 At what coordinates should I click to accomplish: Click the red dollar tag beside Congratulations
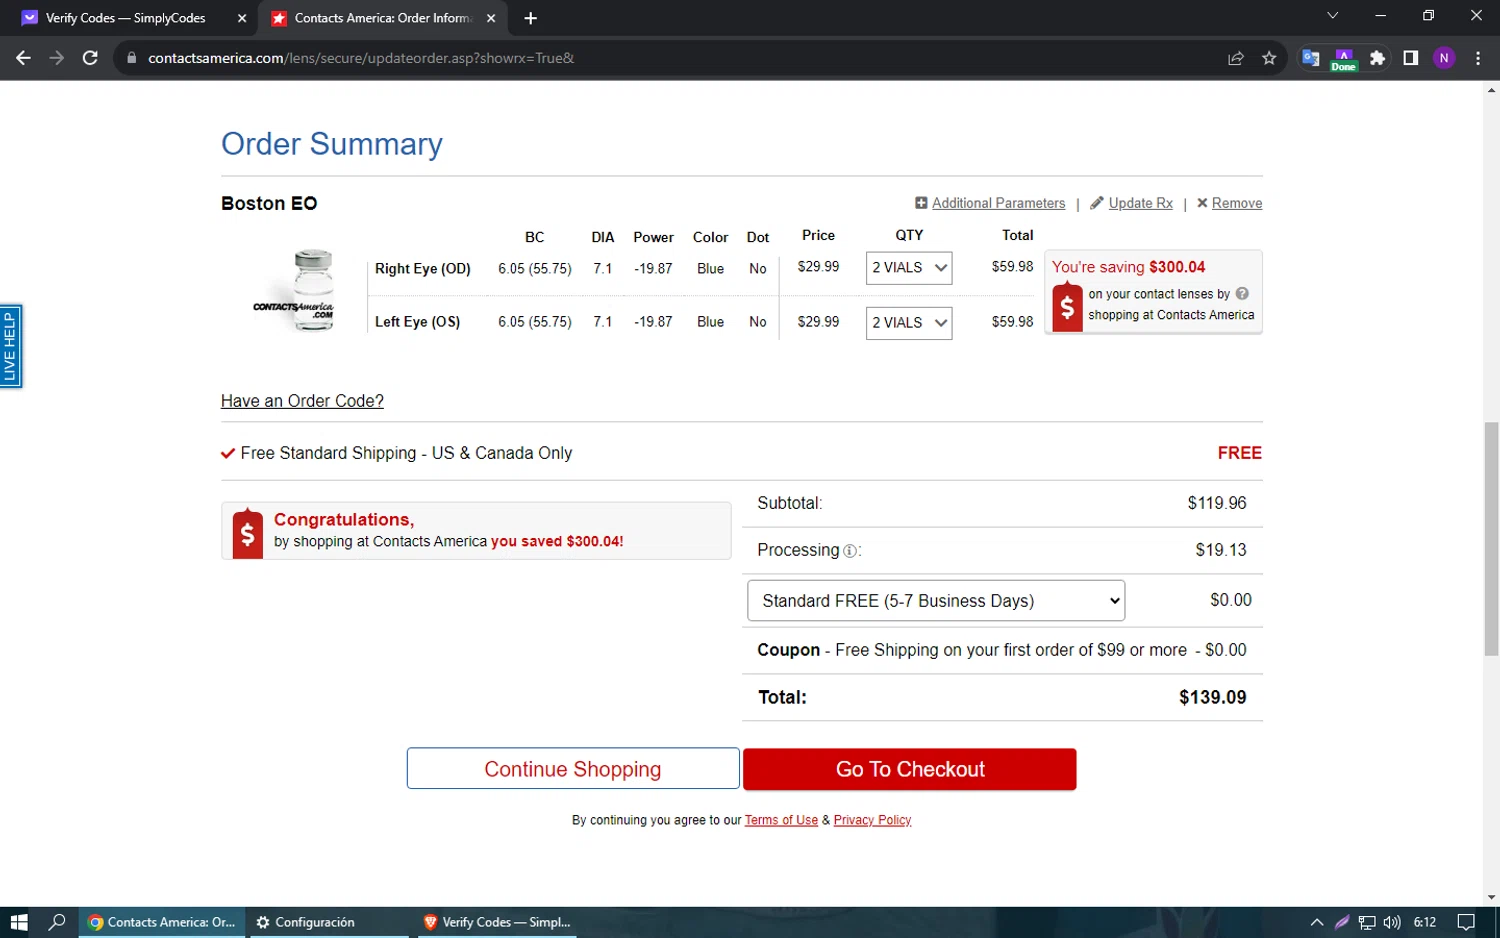click(x=247, y=533)
